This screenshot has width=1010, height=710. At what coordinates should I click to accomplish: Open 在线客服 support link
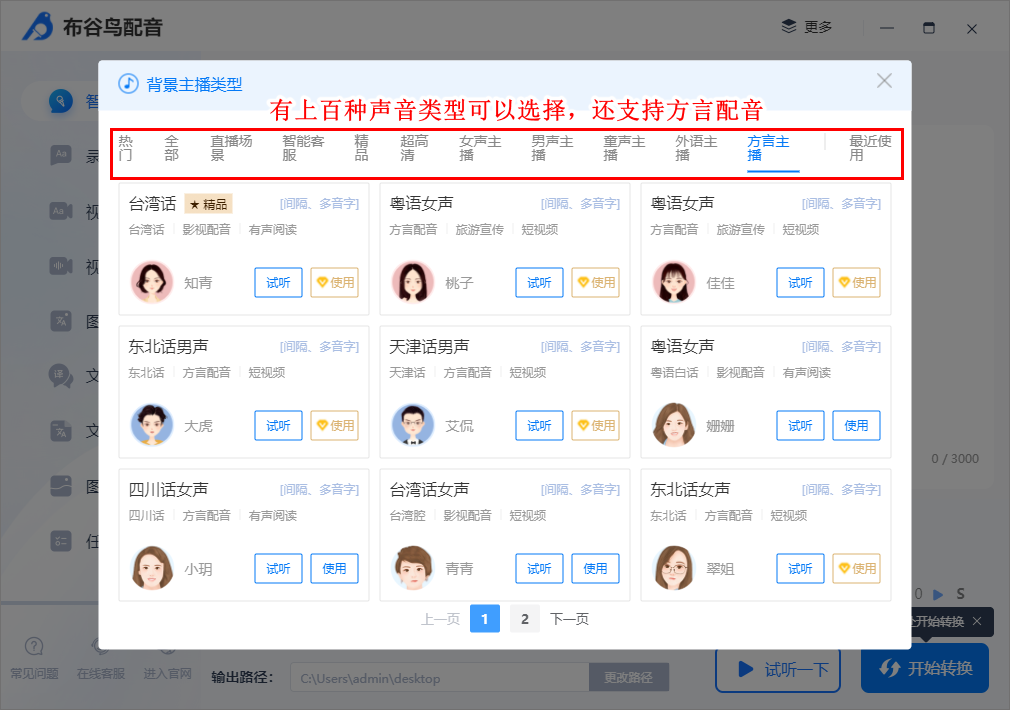coord(100,658)
